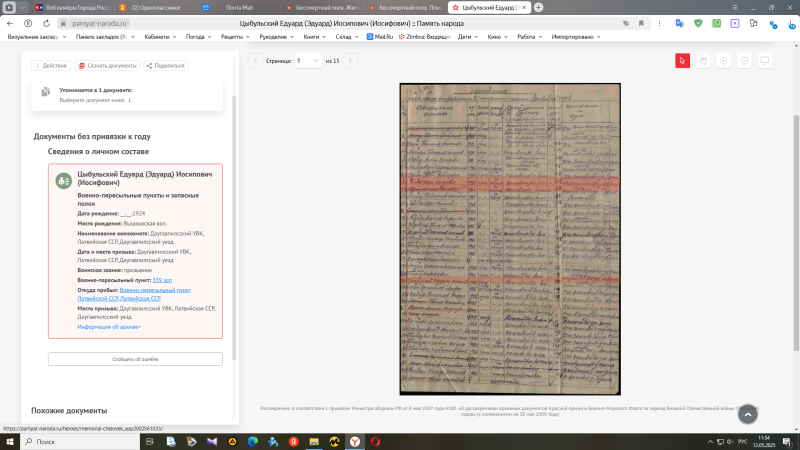800x450 pixels.
Task: Switch to the Почта Mail browser tab
Action: click(239, 7)
